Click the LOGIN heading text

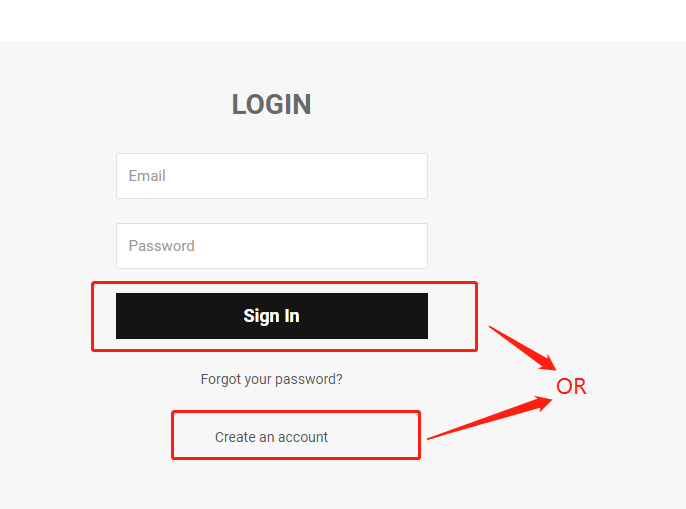pyautogui.click(x=271, y=105)
